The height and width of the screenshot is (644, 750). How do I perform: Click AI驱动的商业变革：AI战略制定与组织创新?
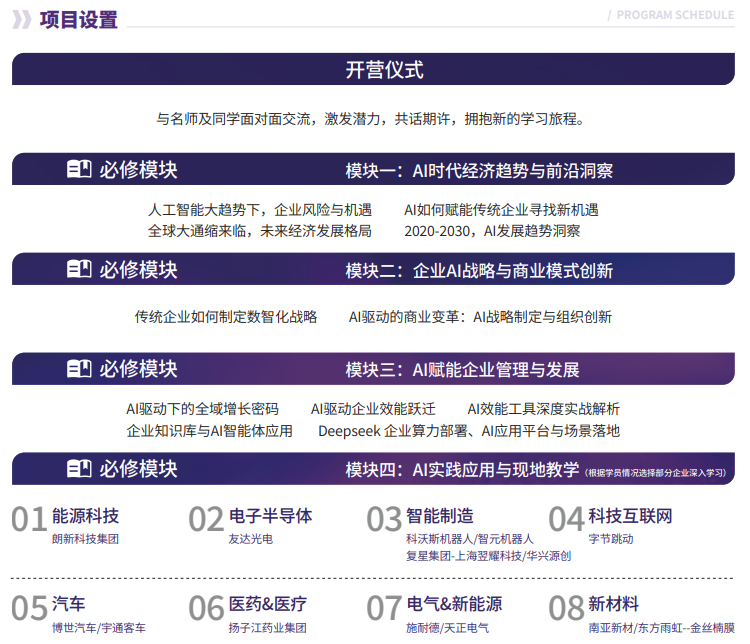click(480, 316)
